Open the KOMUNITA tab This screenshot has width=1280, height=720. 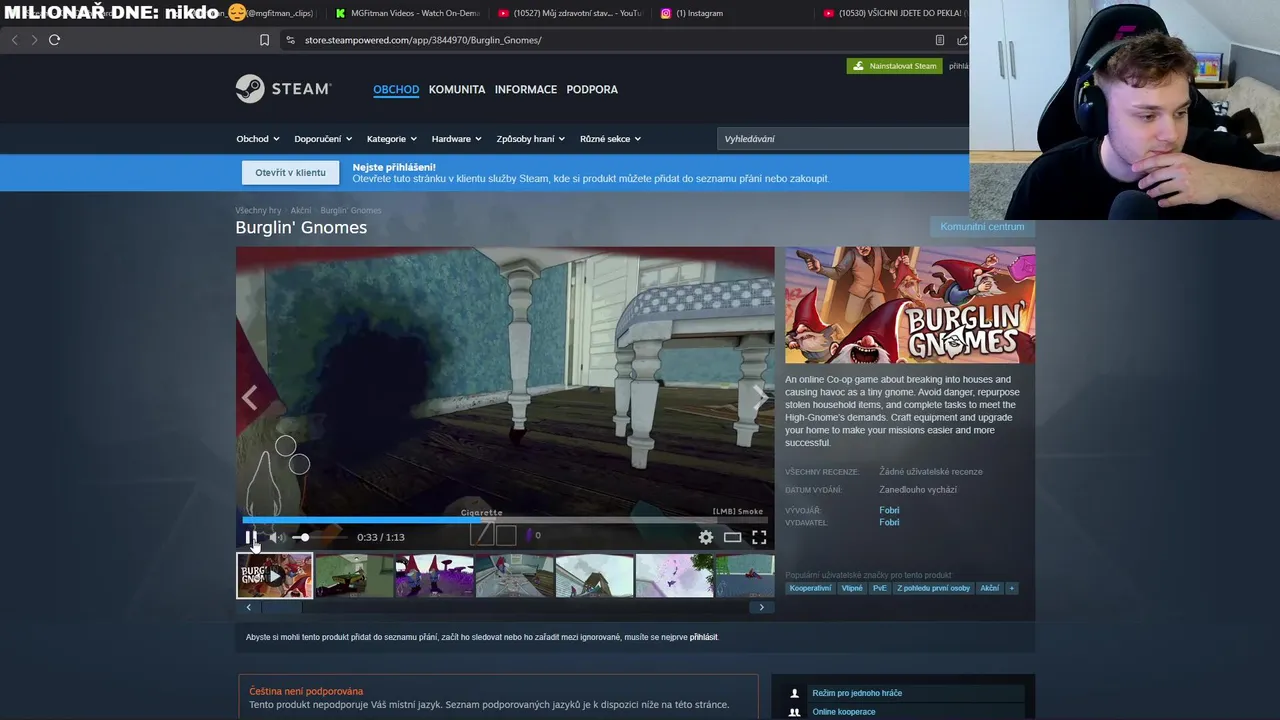pos(457,89)
